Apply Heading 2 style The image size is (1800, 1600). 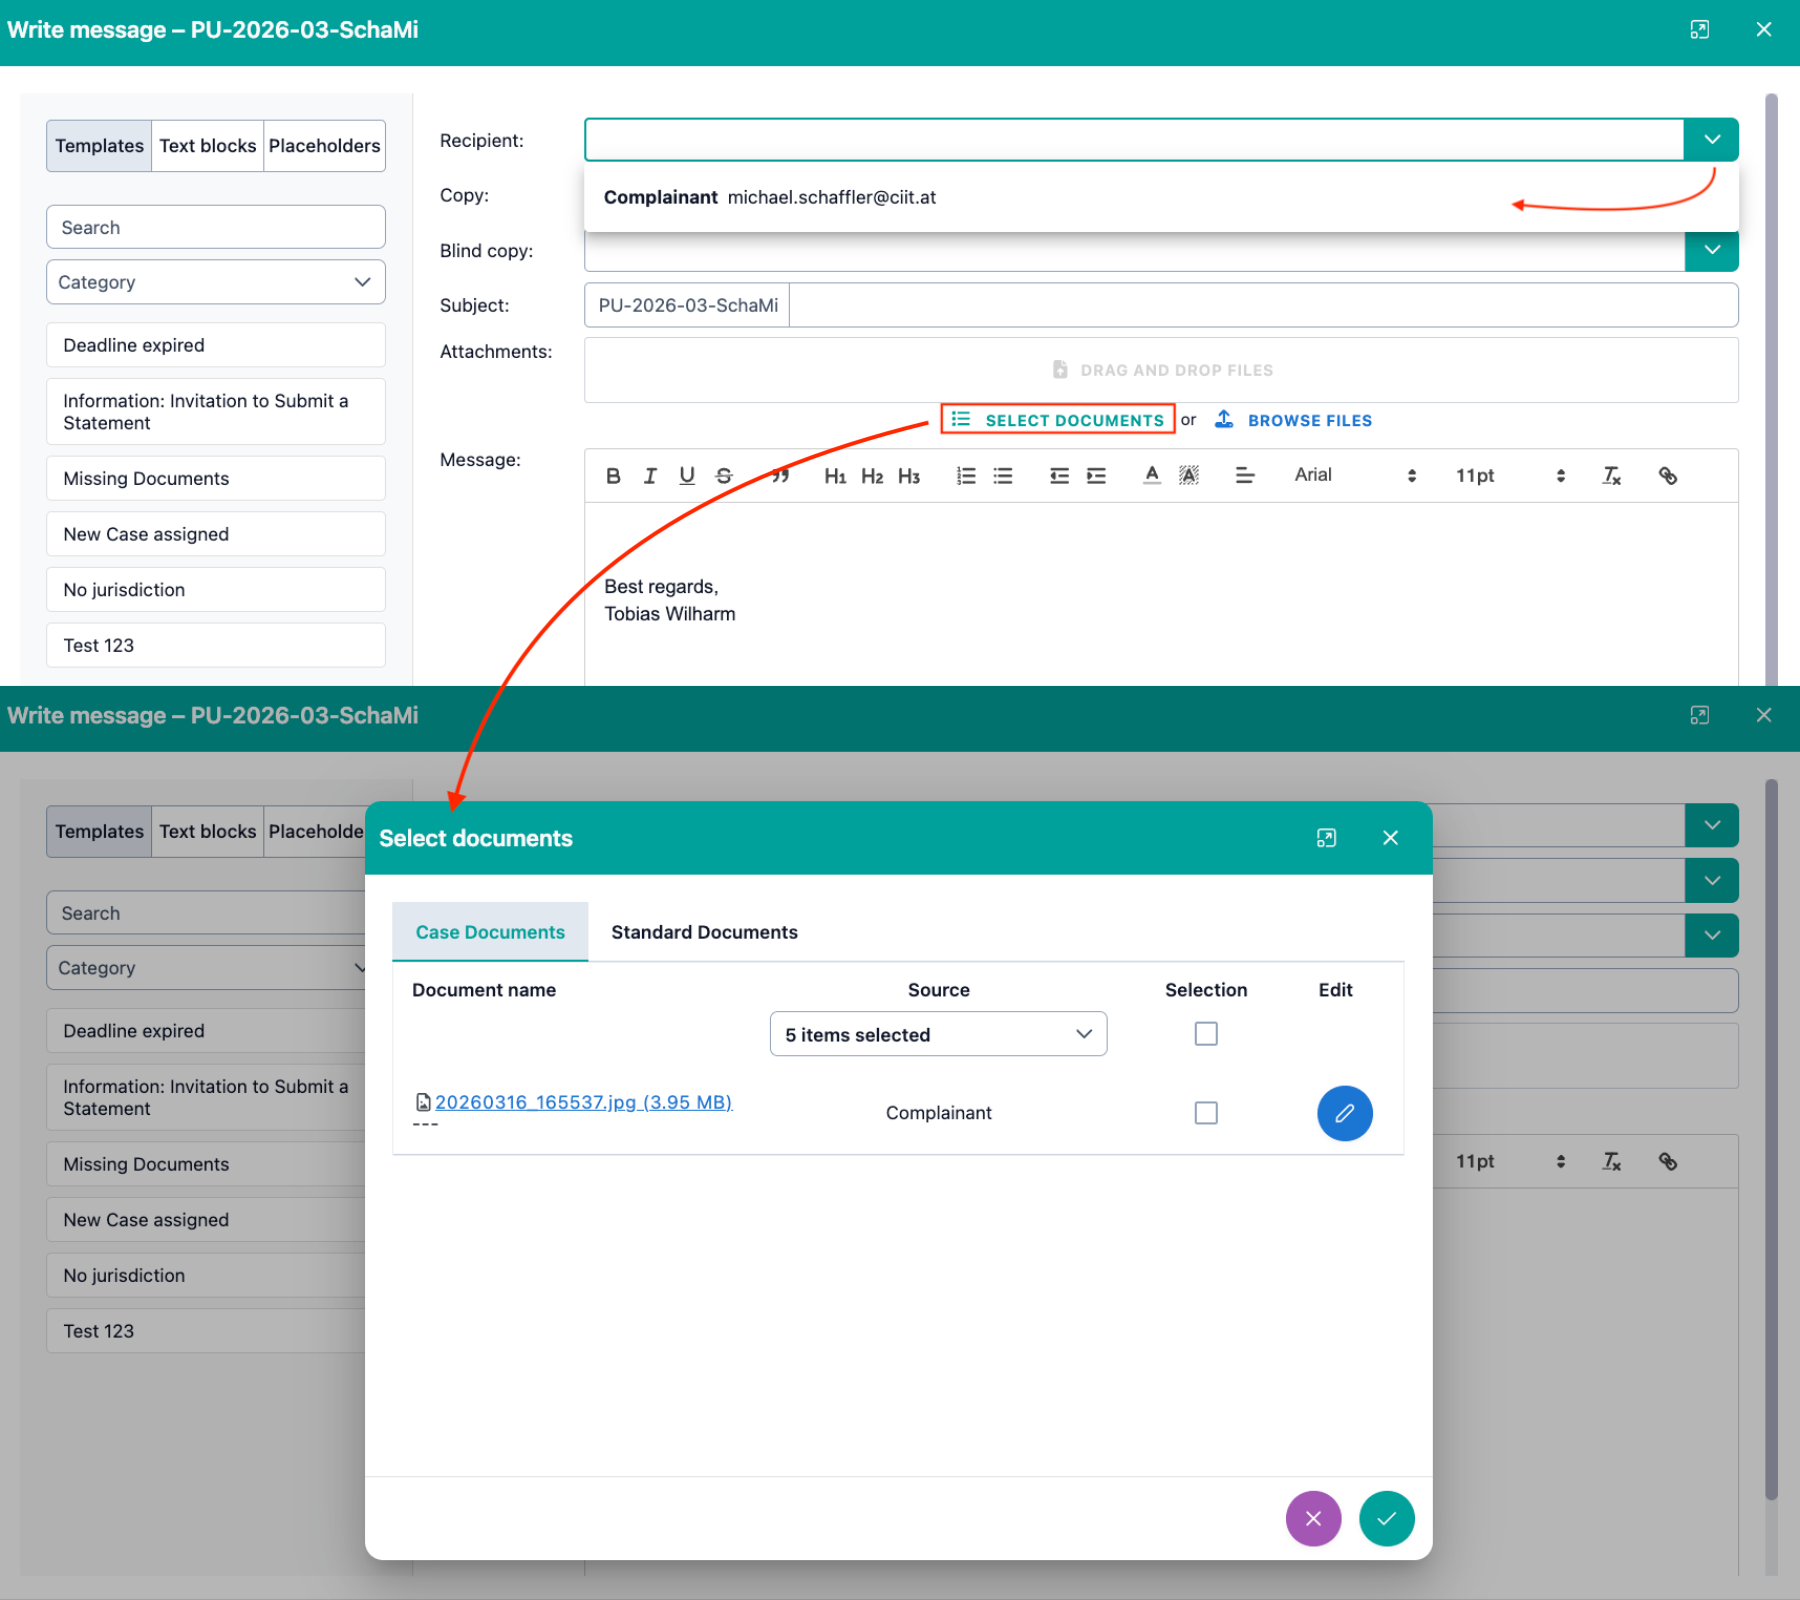(x=872, y=476)
